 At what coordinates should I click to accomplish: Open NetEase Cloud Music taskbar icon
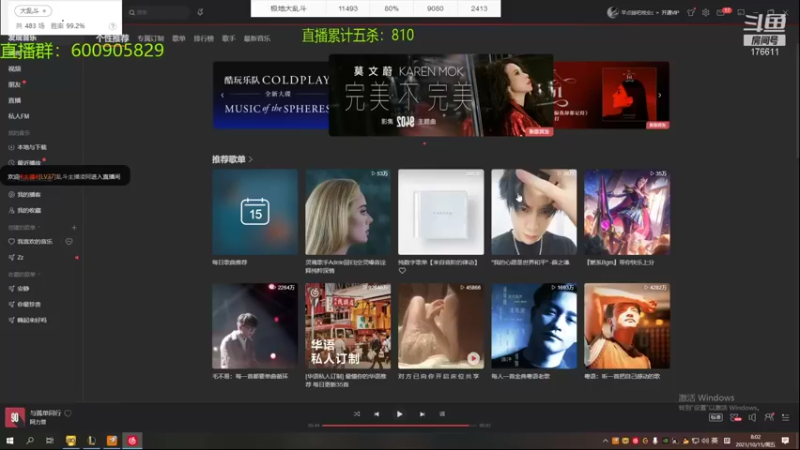(x=132, y=440)
